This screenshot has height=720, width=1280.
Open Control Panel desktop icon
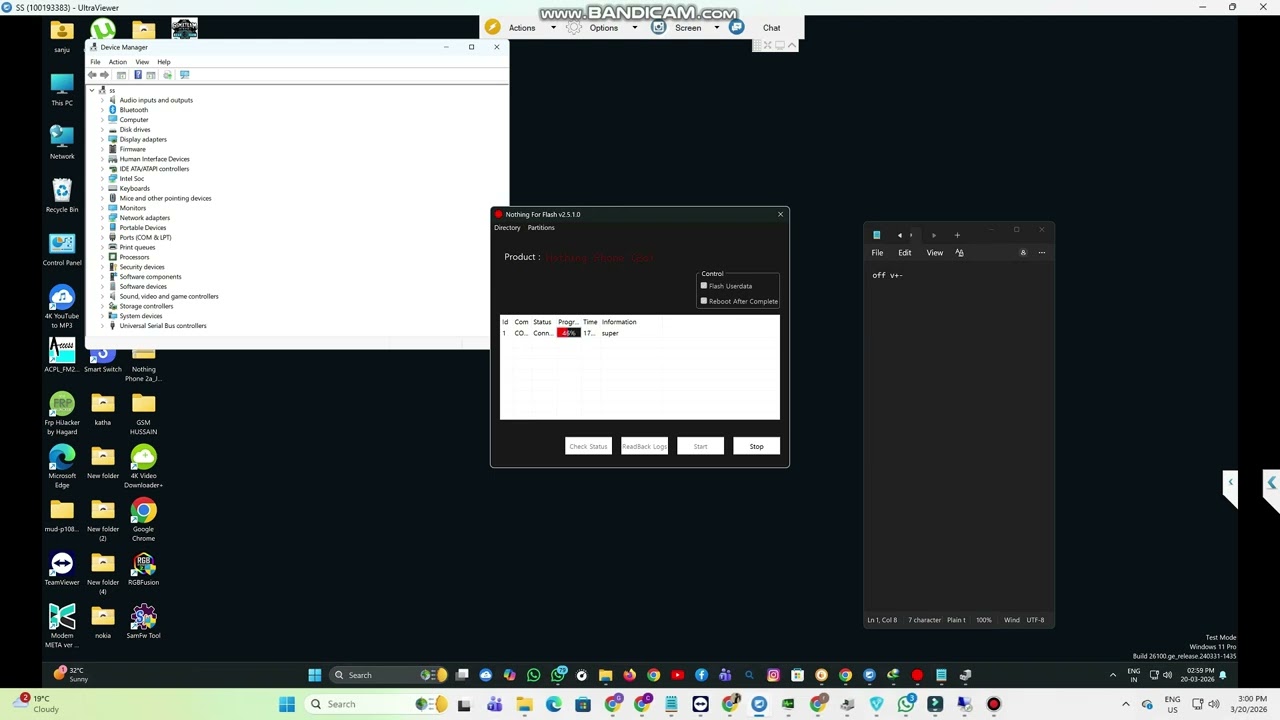[x=62, y=249]
